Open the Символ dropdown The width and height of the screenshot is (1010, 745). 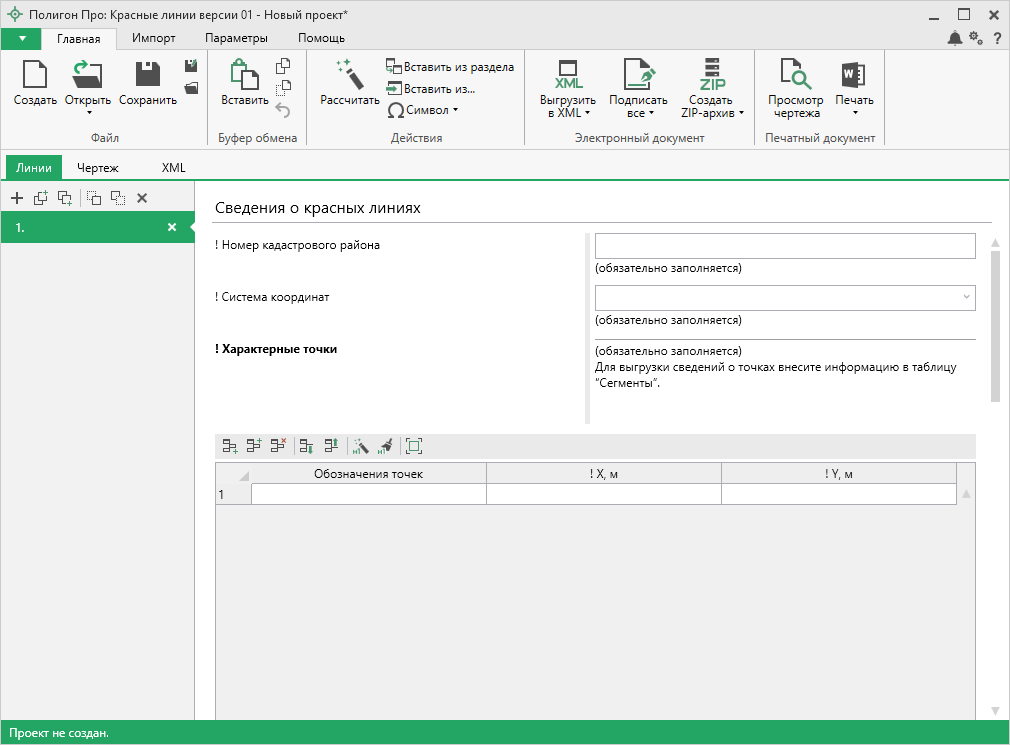click(423, 110)
